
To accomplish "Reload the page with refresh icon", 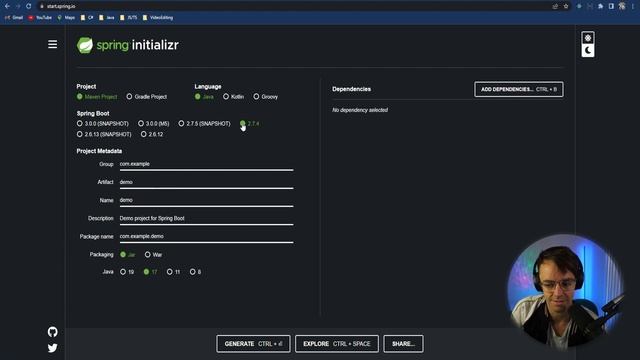I will click(x=29, y=6).
